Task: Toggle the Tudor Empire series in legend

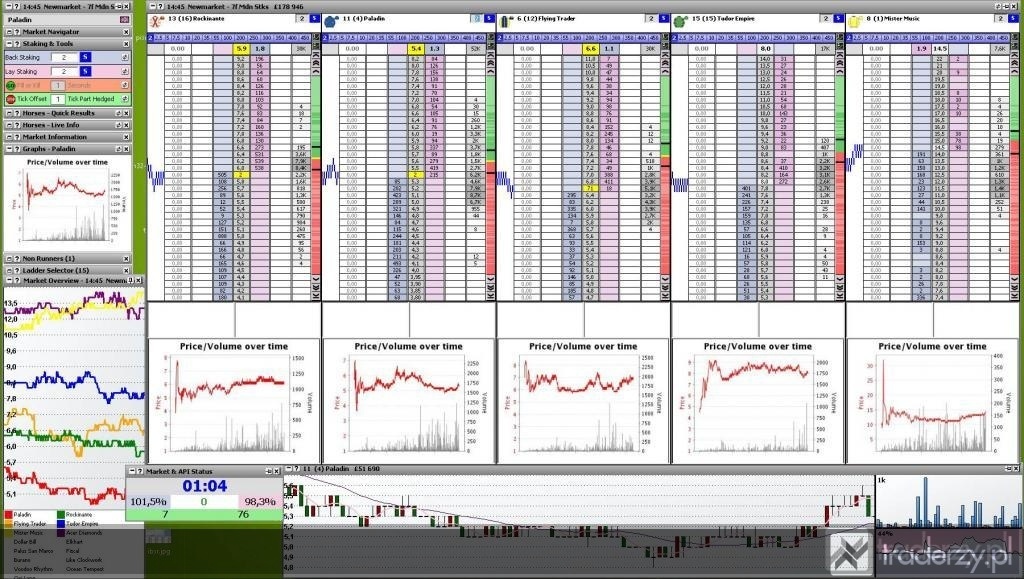Action: [61, 524]
